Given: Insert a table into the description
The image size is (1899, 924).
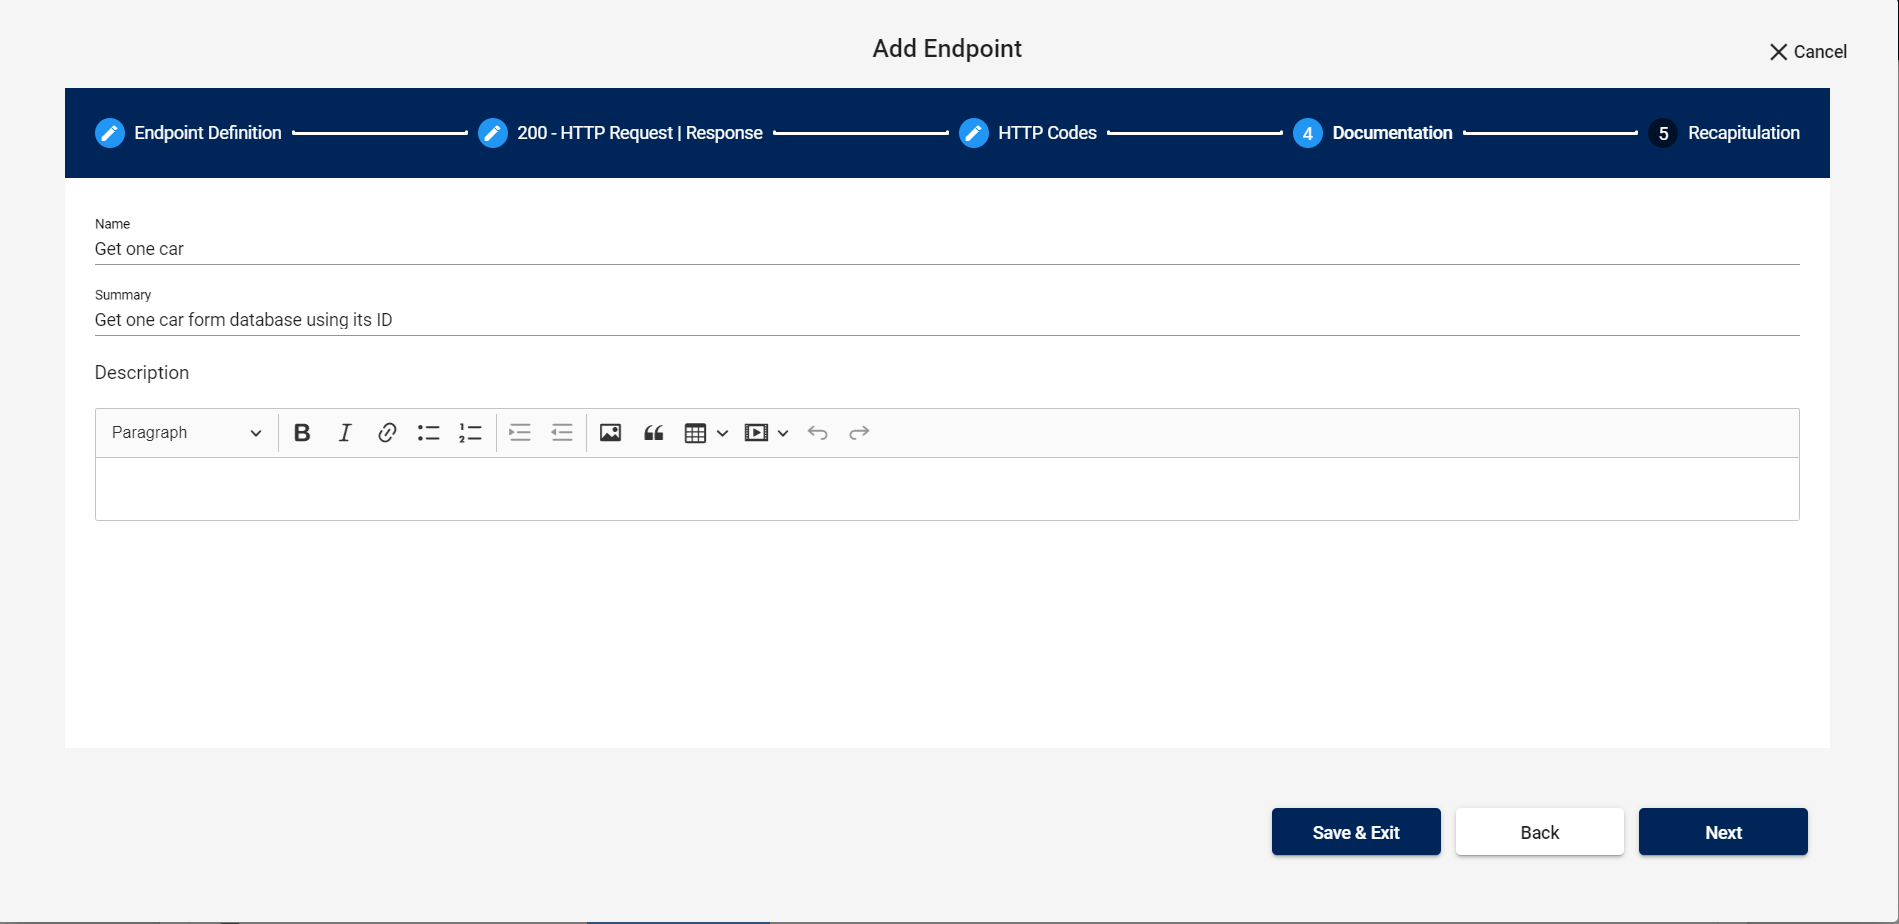Looking at the screenshot, I should pyautogui.click(x=695, y=433).
